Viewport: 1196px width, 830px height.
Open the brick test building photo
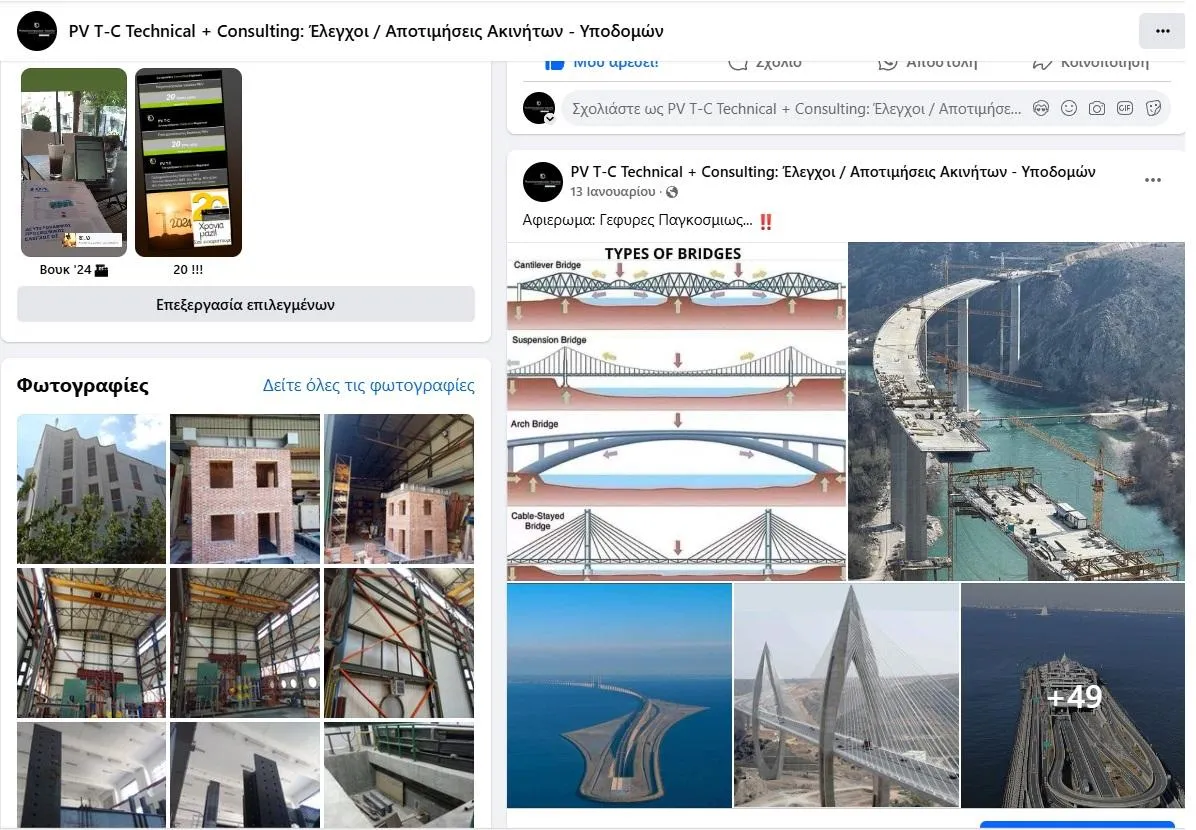tap(245, 489)
